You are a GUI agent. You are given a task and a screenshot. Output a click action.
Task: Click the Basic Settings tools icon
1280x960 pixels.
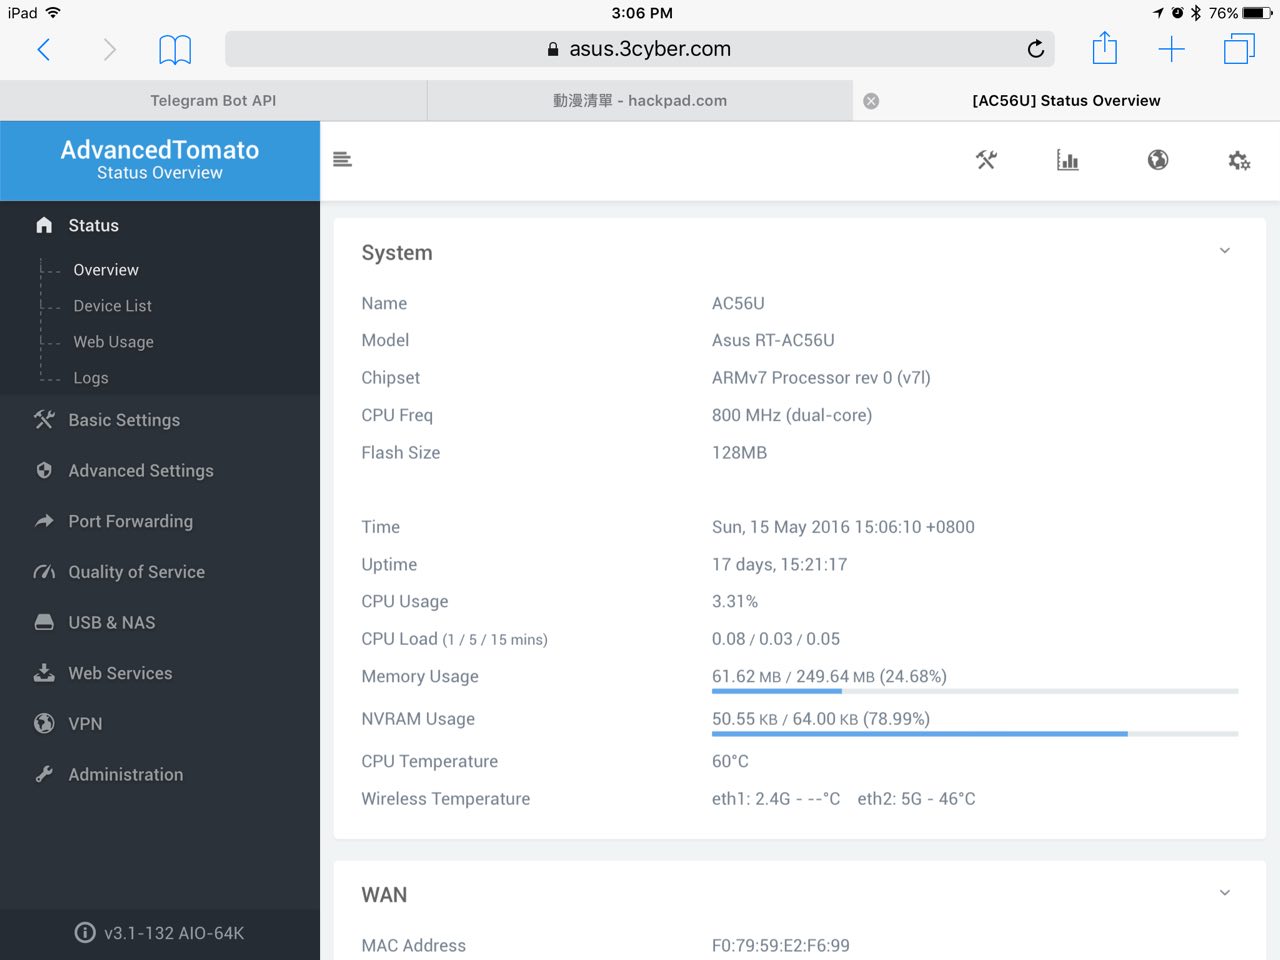point(44,420)
